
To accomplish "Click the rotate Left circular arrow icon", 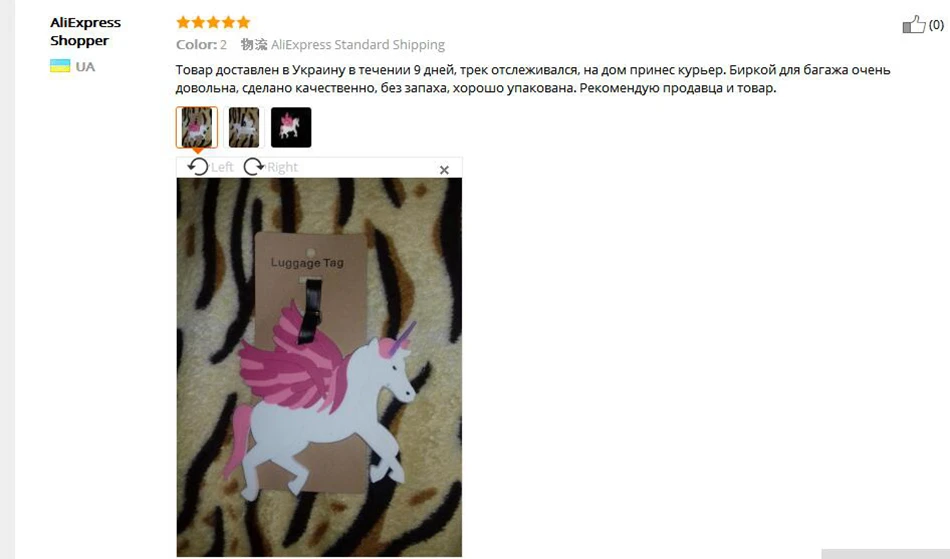I will (x=198, y=167).
